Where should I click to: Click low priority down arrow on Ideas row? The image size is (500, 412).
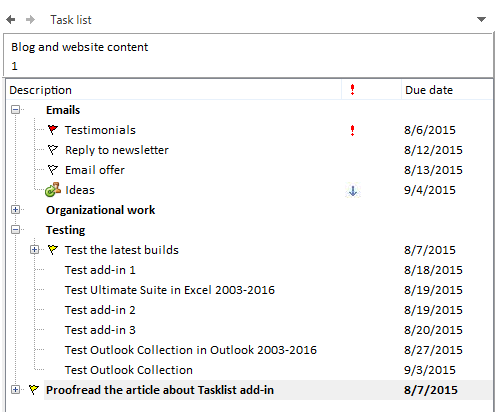[353, 191]
